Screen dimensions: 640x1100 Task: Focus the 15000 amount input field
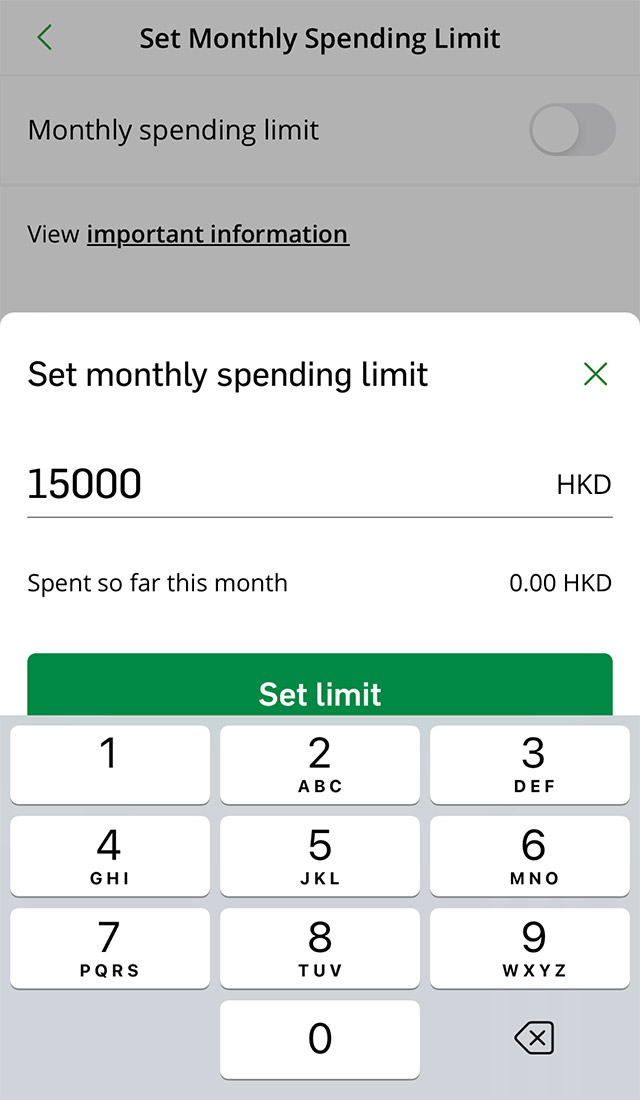coord(280,484)
